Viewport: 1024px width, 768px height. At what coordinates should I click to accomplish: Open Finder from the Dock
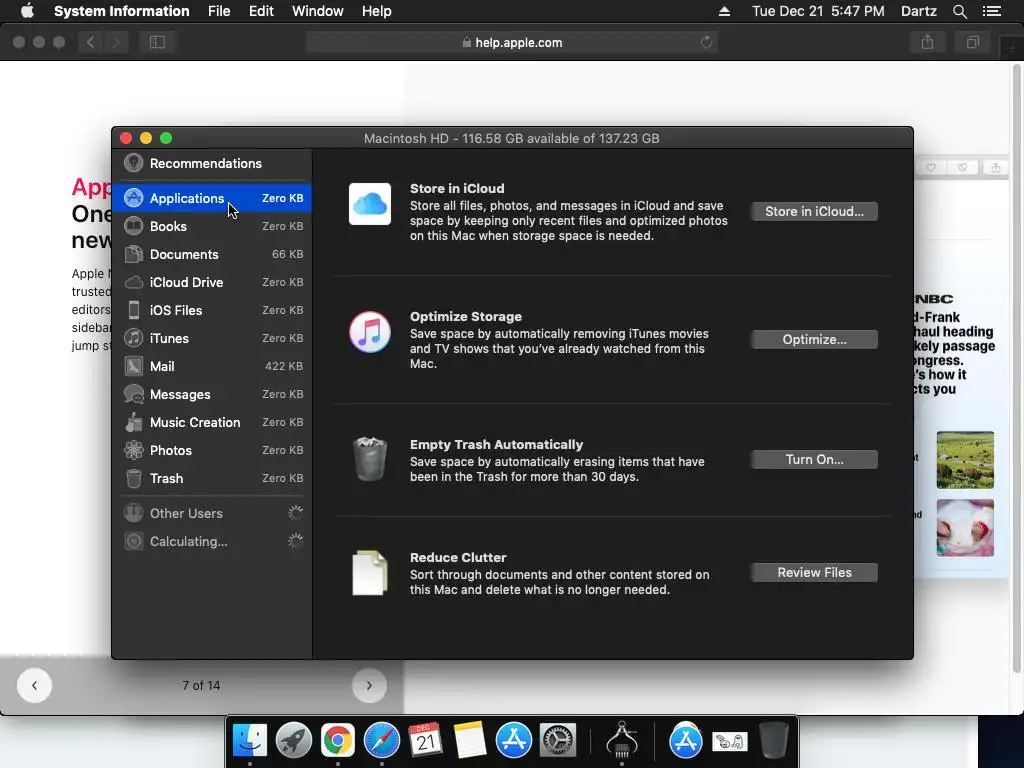[249, 741]
